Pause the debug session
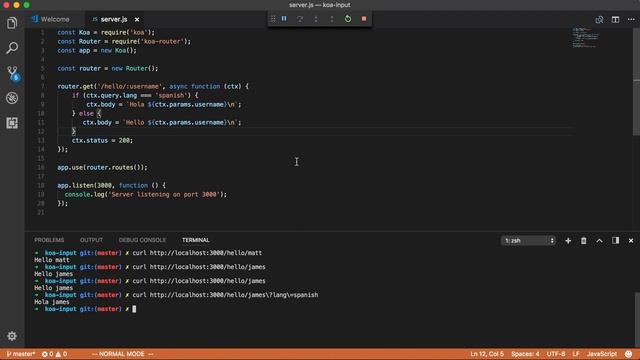This screenshot has height=360, width=640. tap(284, 19)
